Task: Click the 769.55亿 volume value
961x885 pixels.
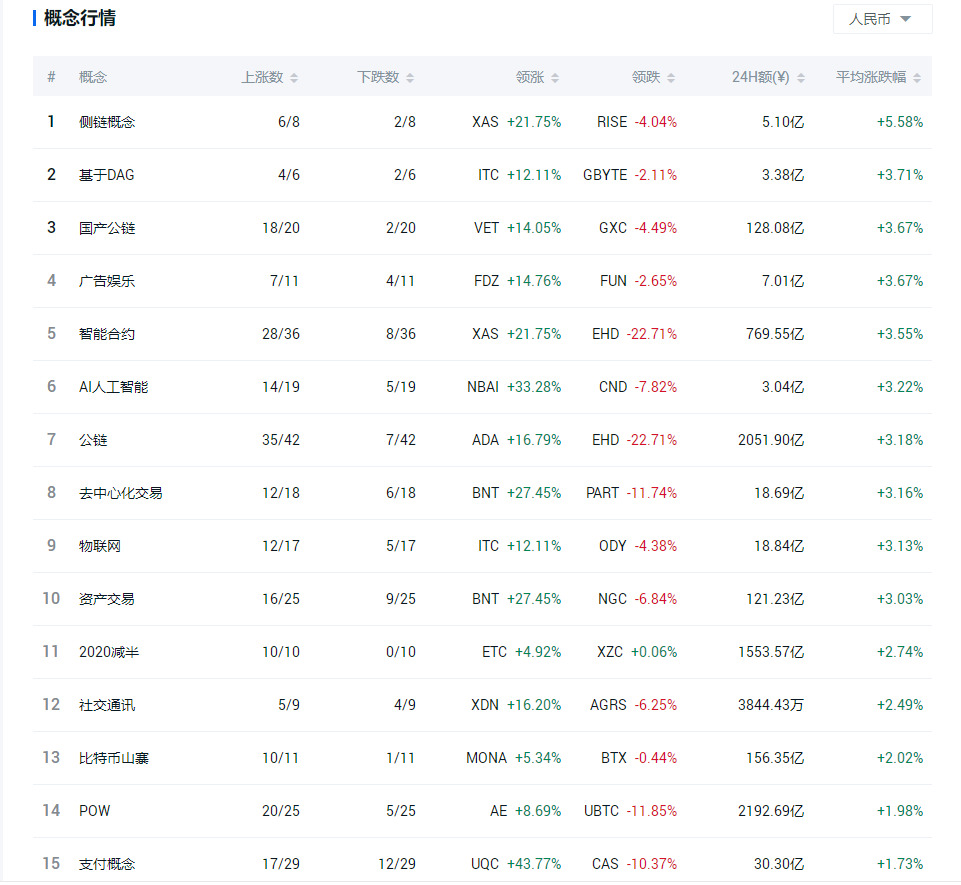Action: click(775, 334)
